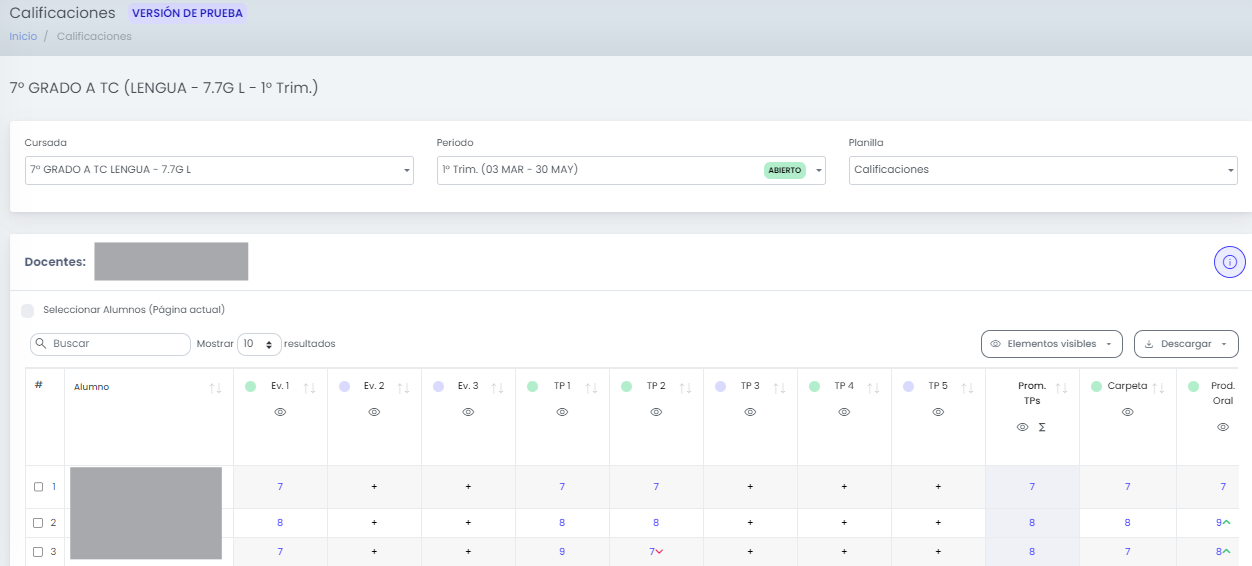1252x566 pixels.
Task: Click VERSIÓN DE PRUEBA badge
Action: (187, 14)
